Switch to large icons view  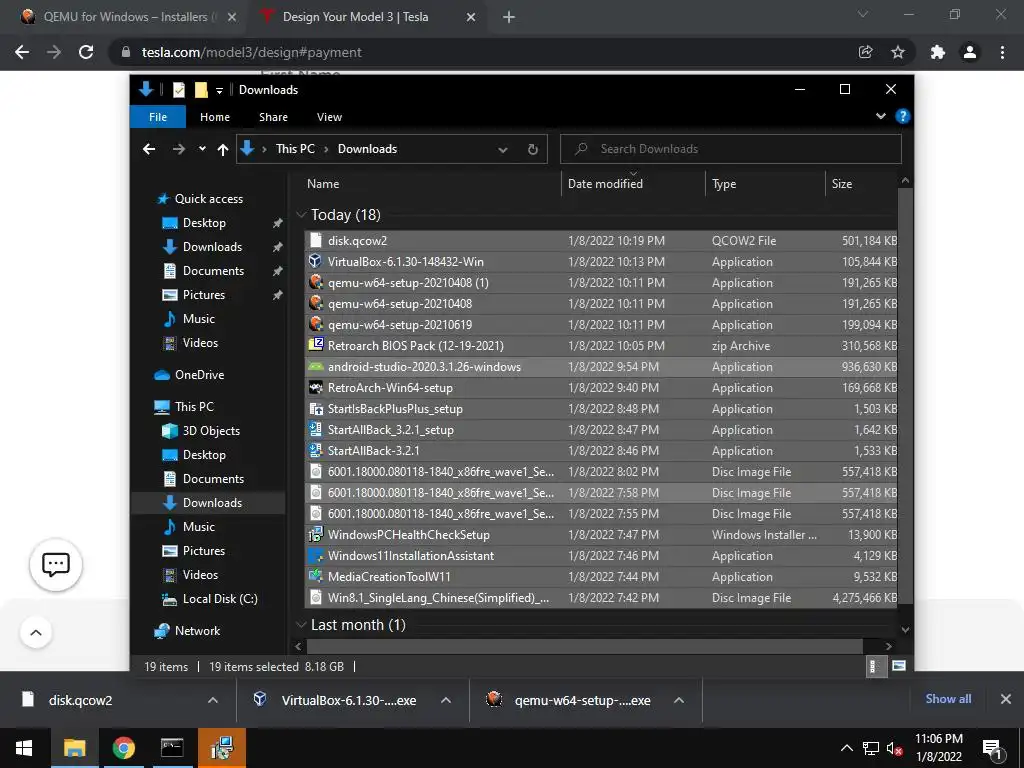coord(899,666)
